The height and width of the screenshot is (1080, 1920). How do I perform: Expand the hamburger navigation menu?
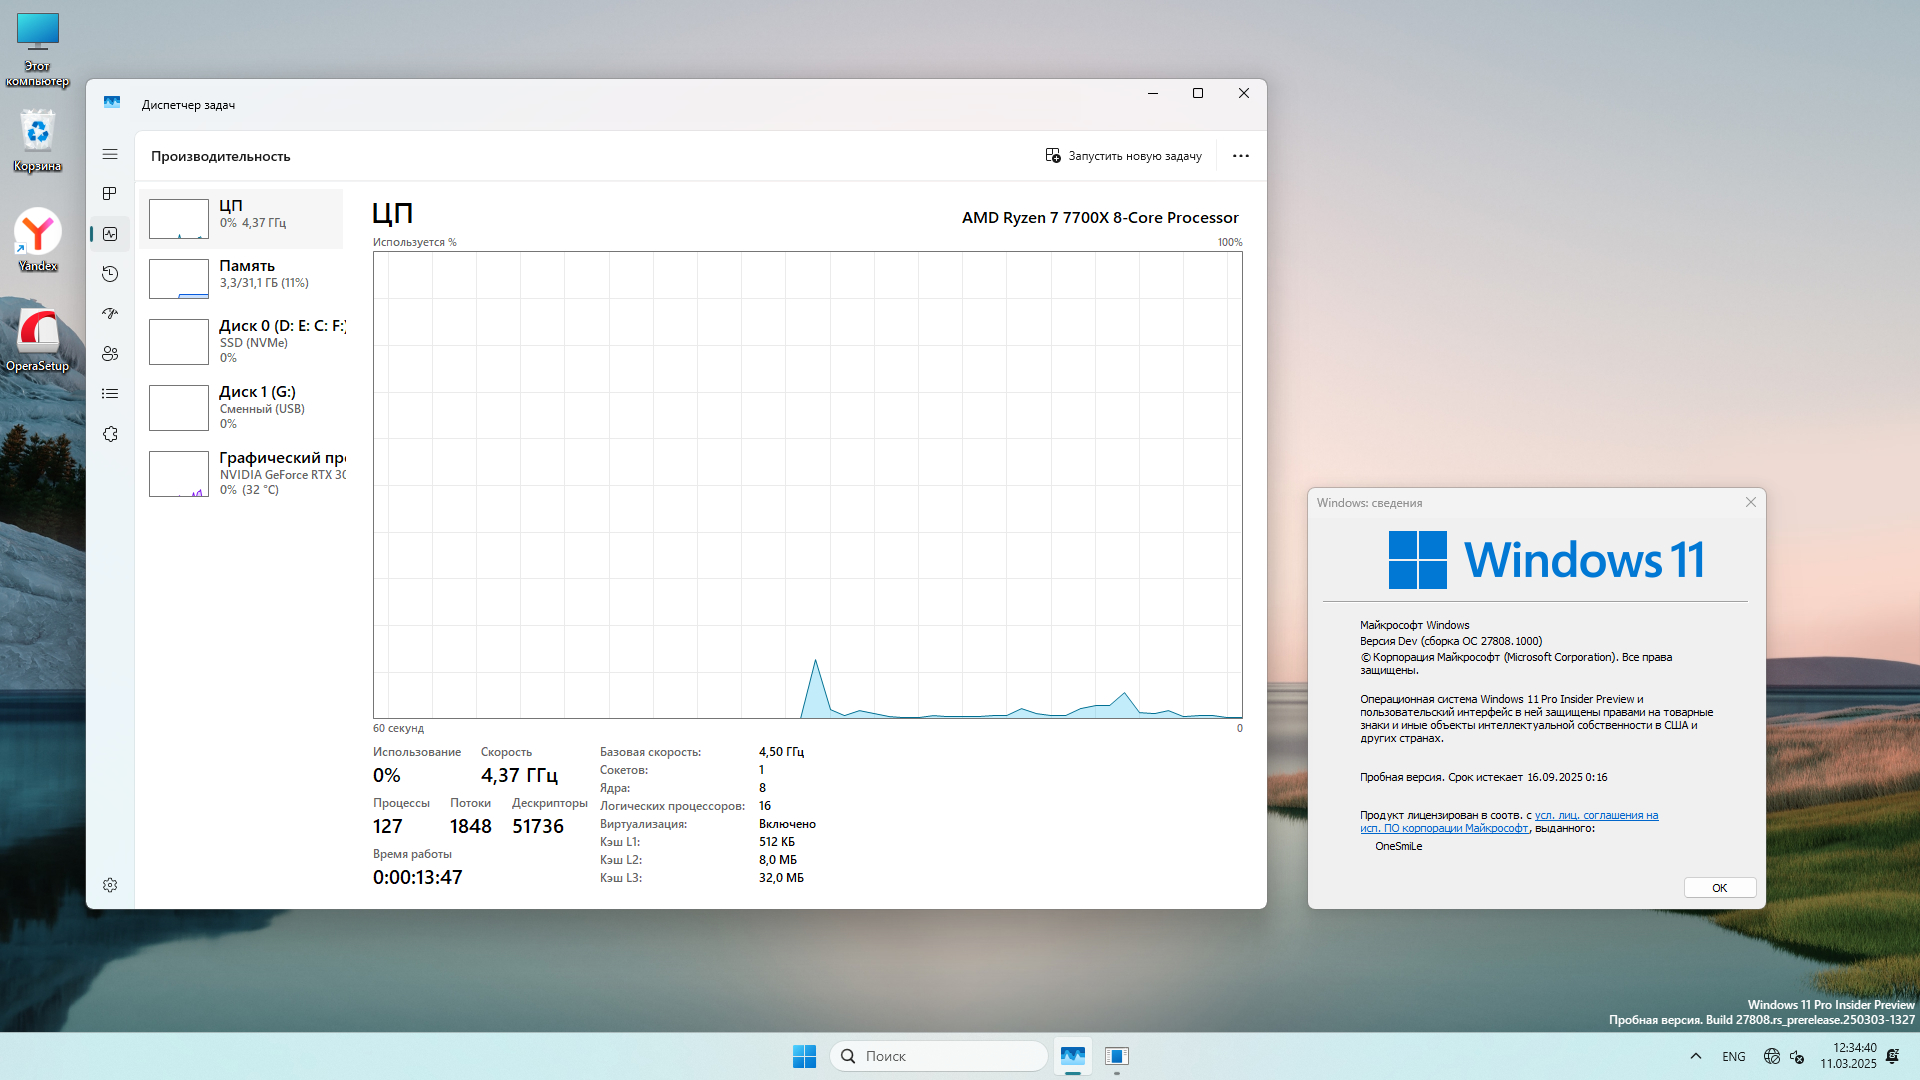click(x=110, y=154)
